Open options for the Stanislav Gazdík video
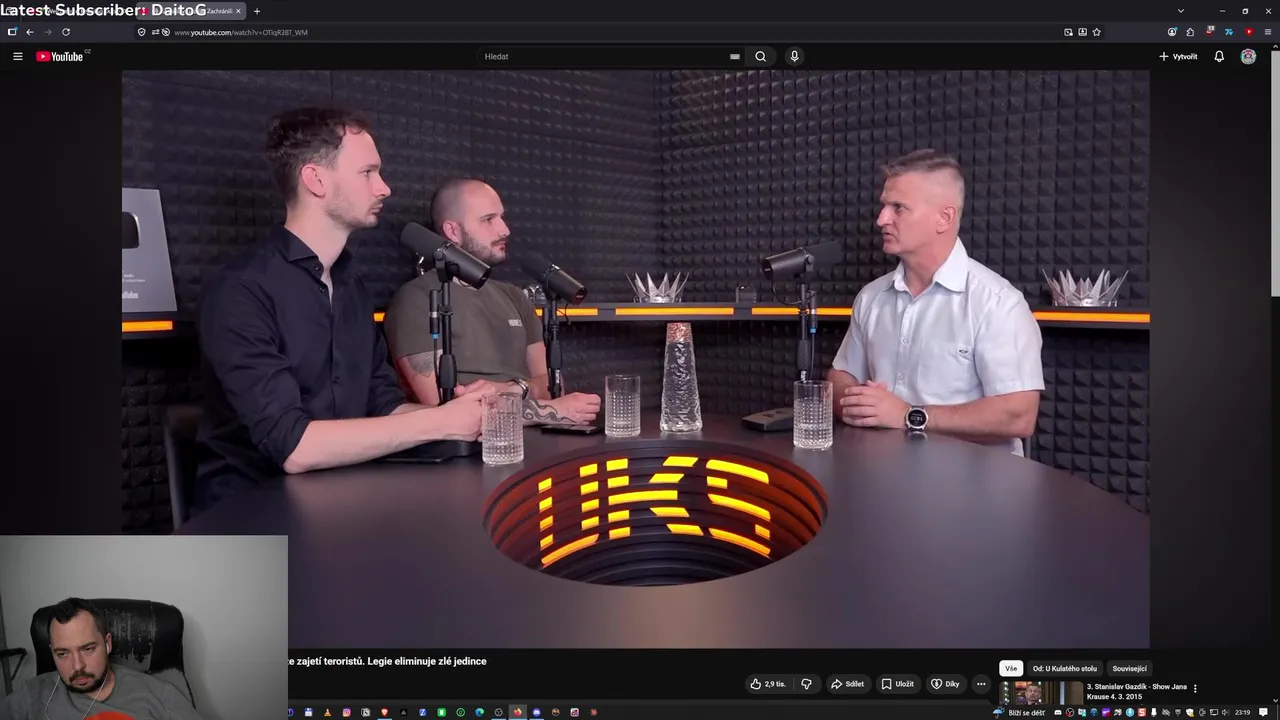Screen dimensions: 1280x720 [x=1195, y=688]
